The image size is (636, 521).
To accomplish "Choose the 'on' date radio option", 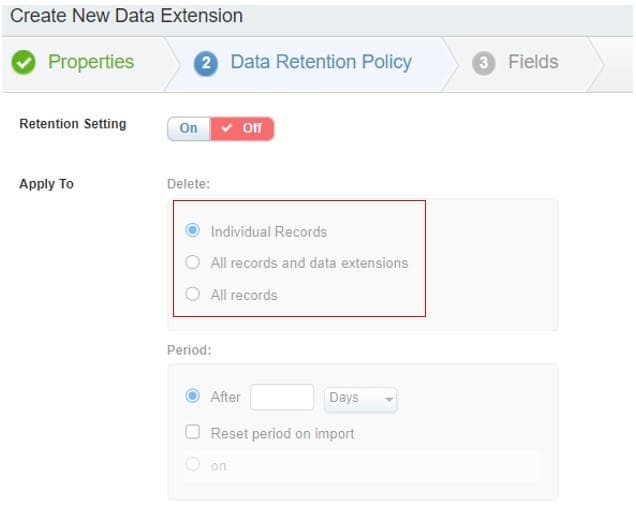I will coord(193,465).
